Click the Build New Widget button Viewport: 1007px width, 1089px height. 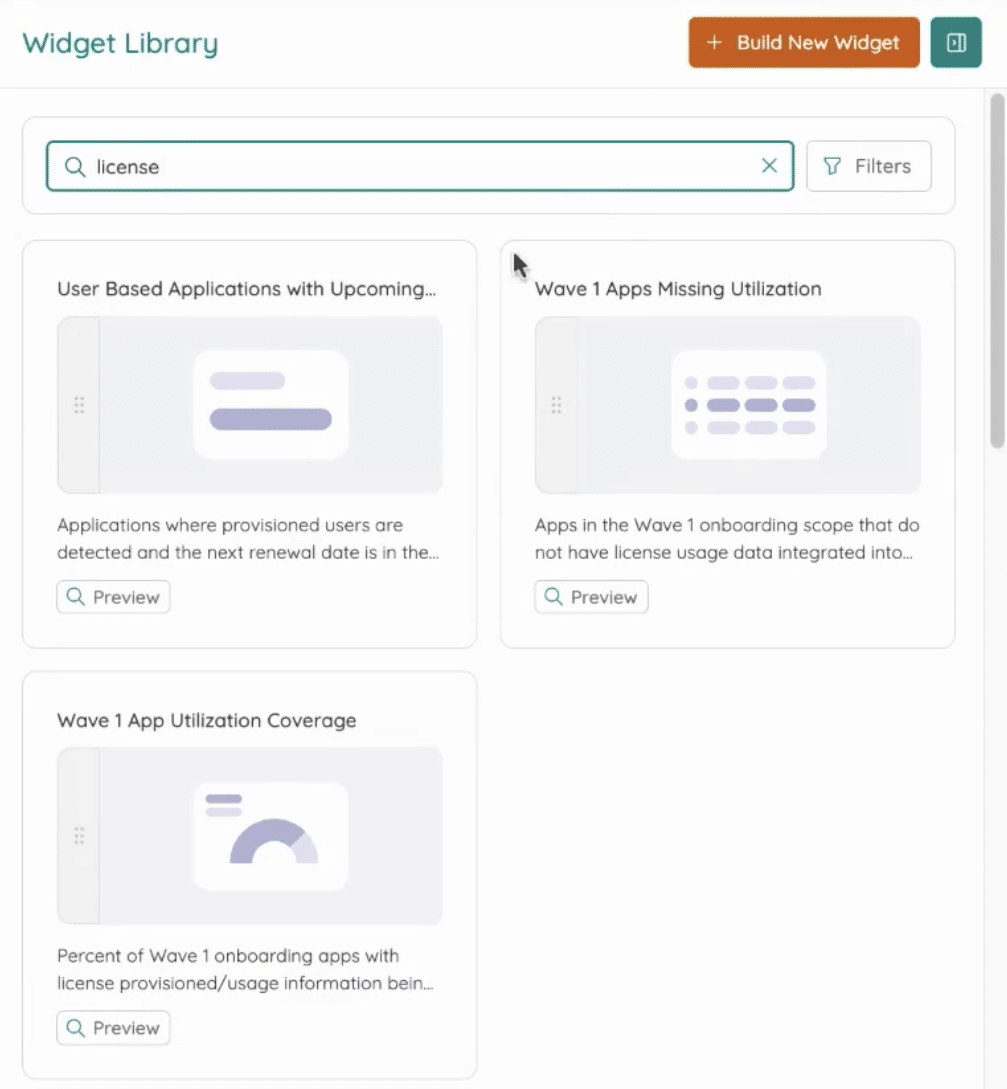click(803, 43)
